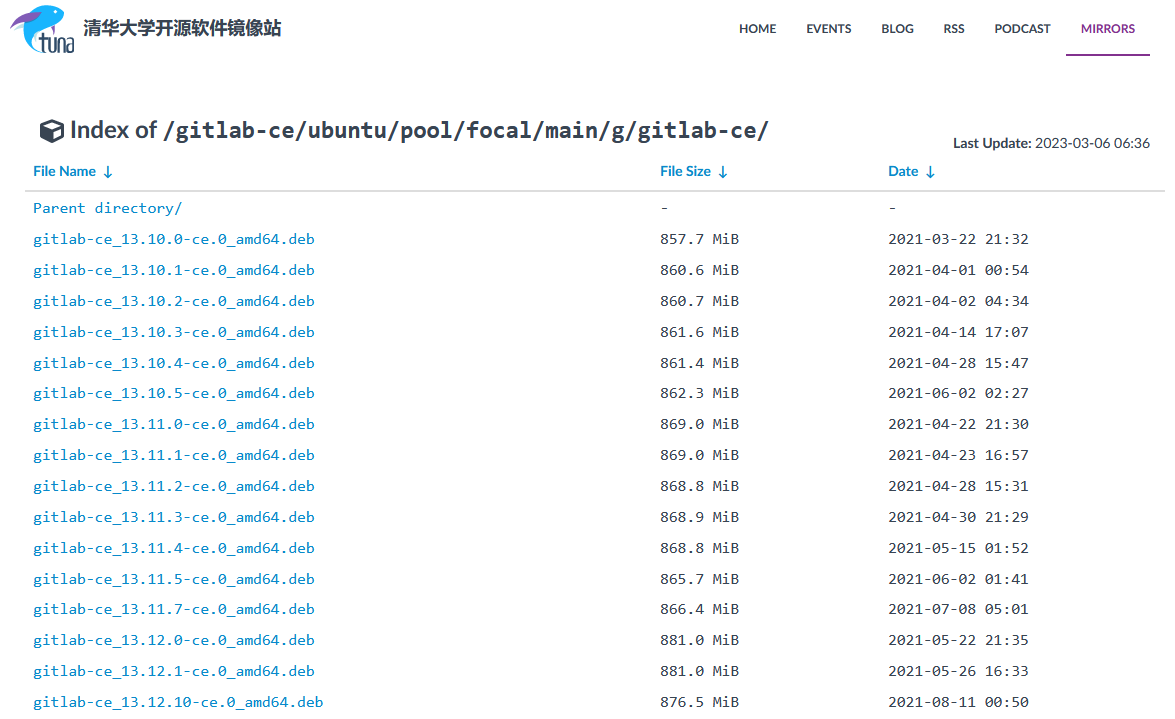Click the 857.7 MiB file size

(x=699, y=239)
